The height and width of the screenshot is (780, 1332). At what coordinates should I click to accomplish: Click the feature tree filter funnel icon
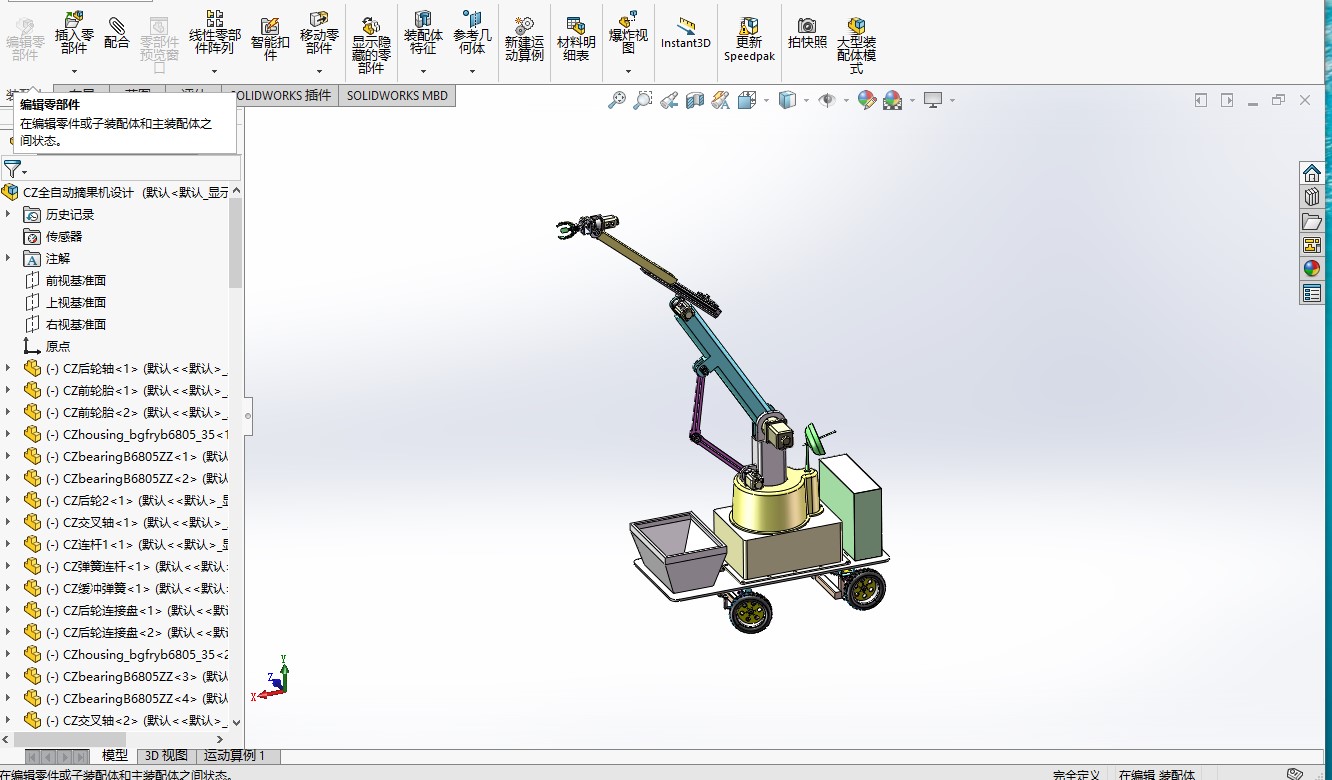pos(12,168)
